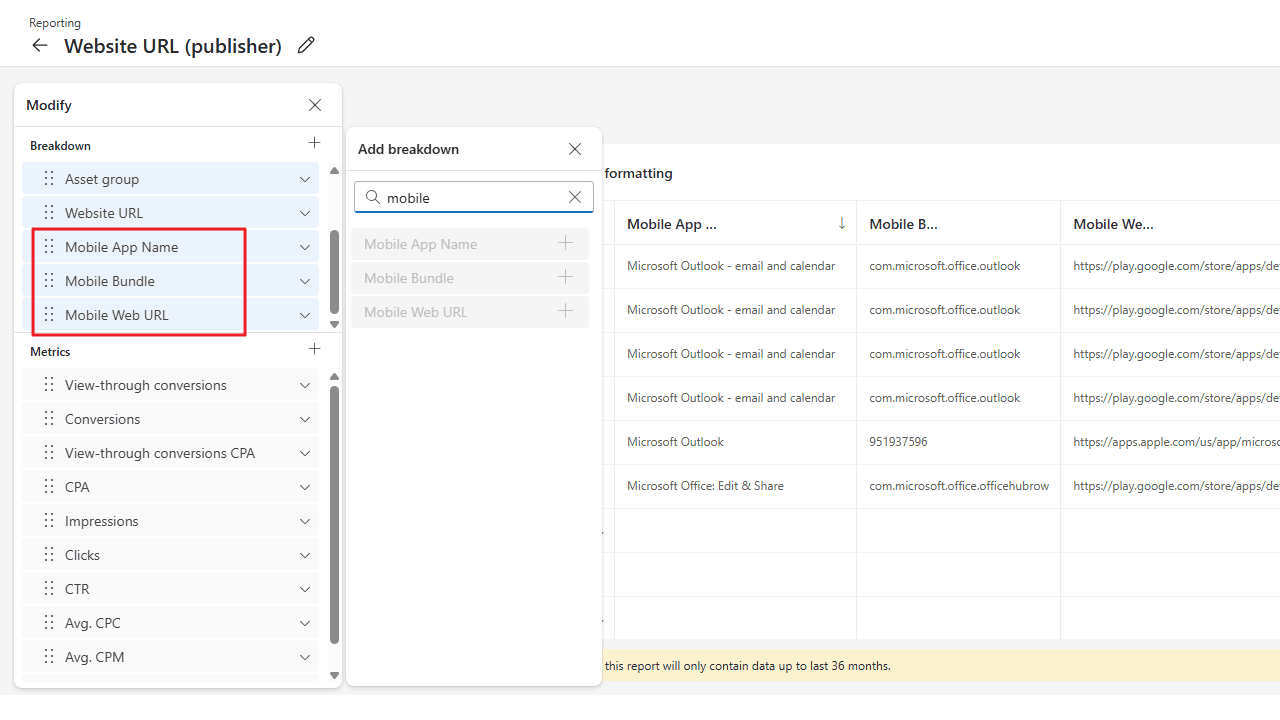The image size is (1280, 720).
Task: Expand Mobile Web URL chevron in Breakdown
Action: pyautogui.click(x=305, y=315)
